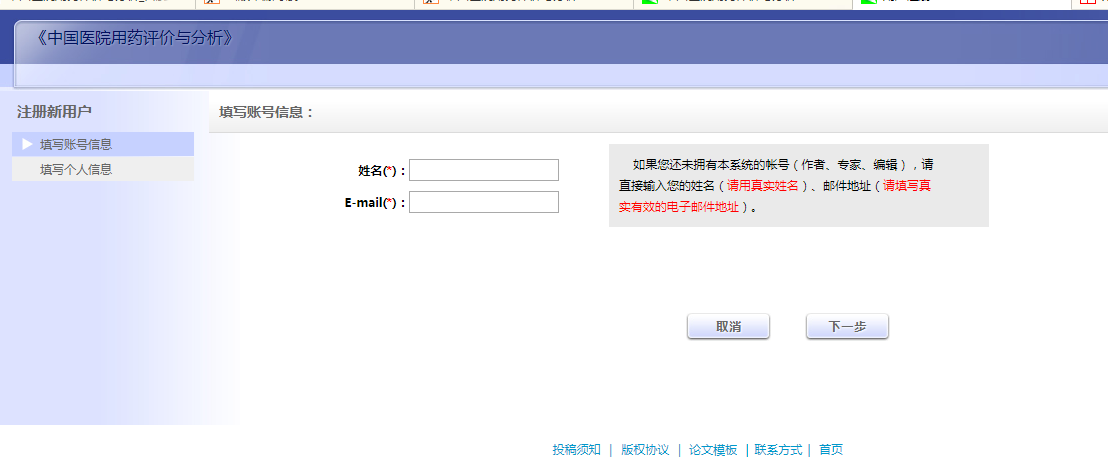Viewport: 1108px width, 473px height.
Task: Click the 姓名(*) field label
Action: (381, 171)
